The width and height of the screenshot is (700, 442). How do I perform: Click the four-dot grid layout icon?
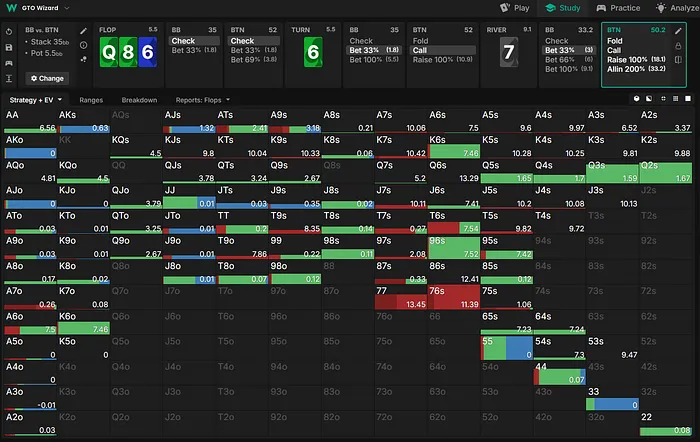[x=663, y=99]
